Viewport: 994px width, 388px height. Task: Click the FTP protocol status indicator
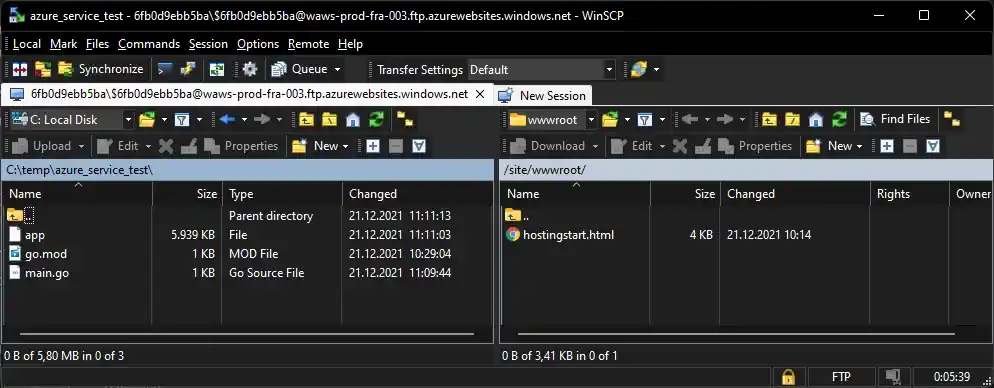(841, 377)
